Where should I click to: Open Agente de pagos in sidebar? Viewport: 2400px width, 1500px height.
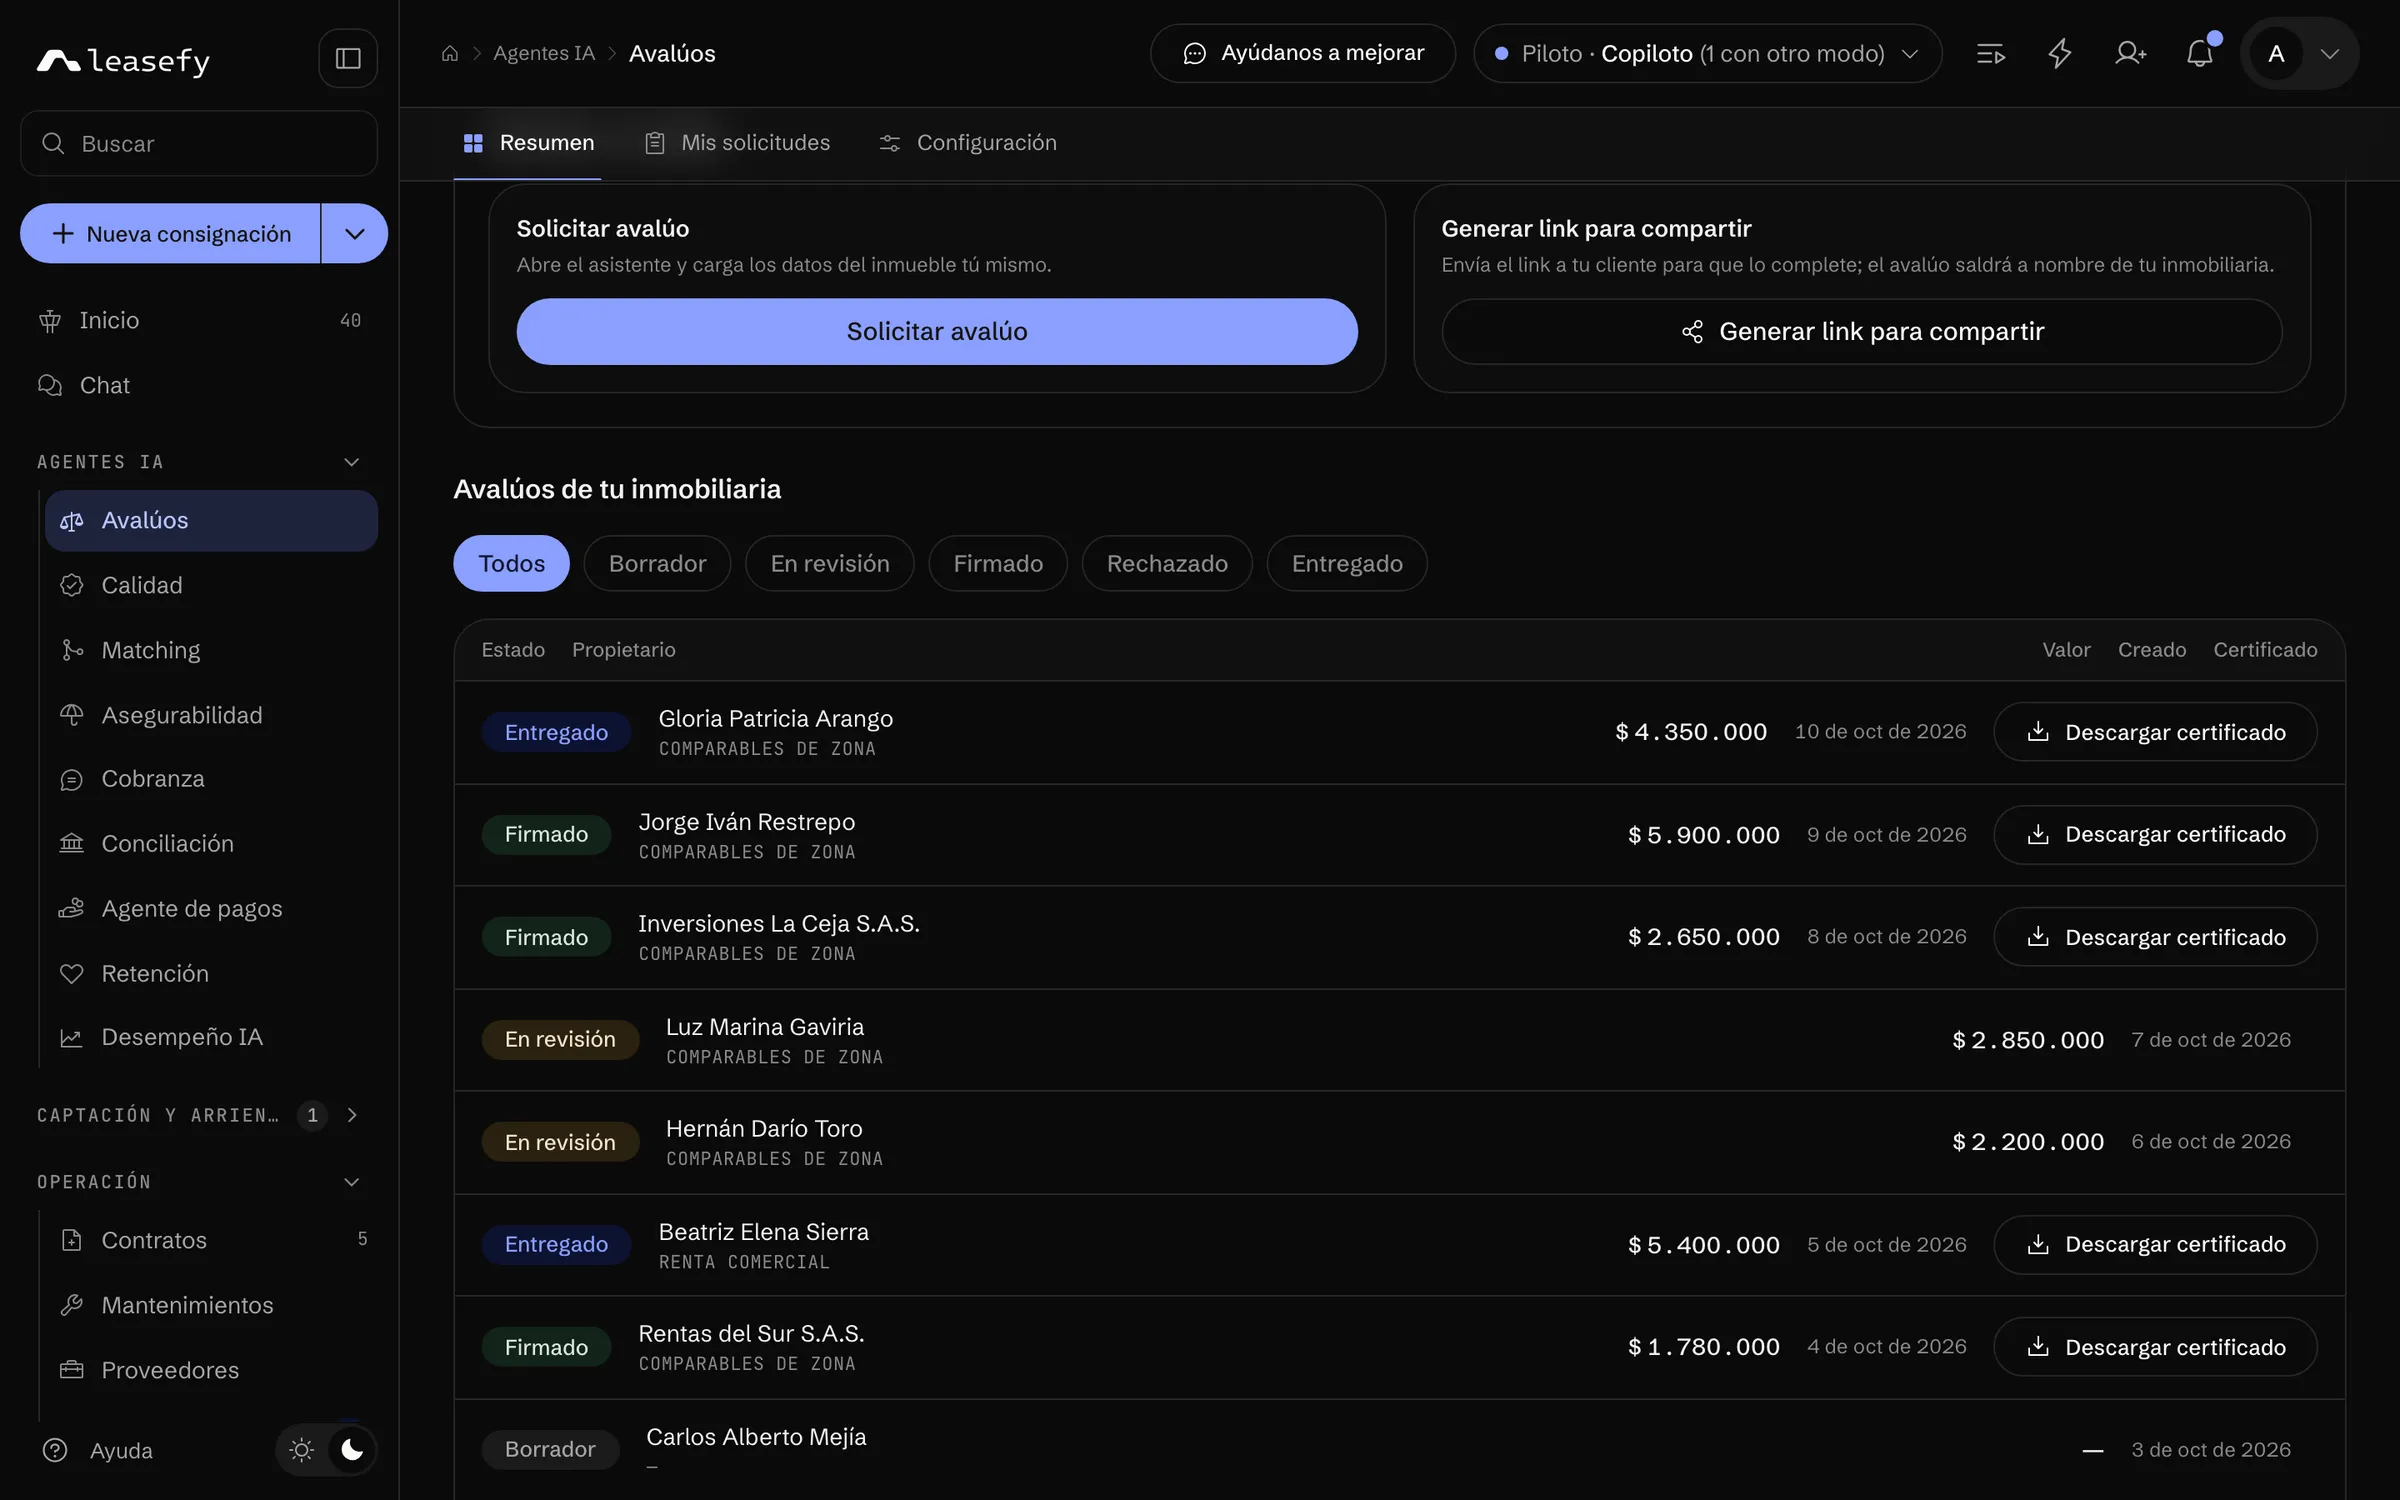211,909
